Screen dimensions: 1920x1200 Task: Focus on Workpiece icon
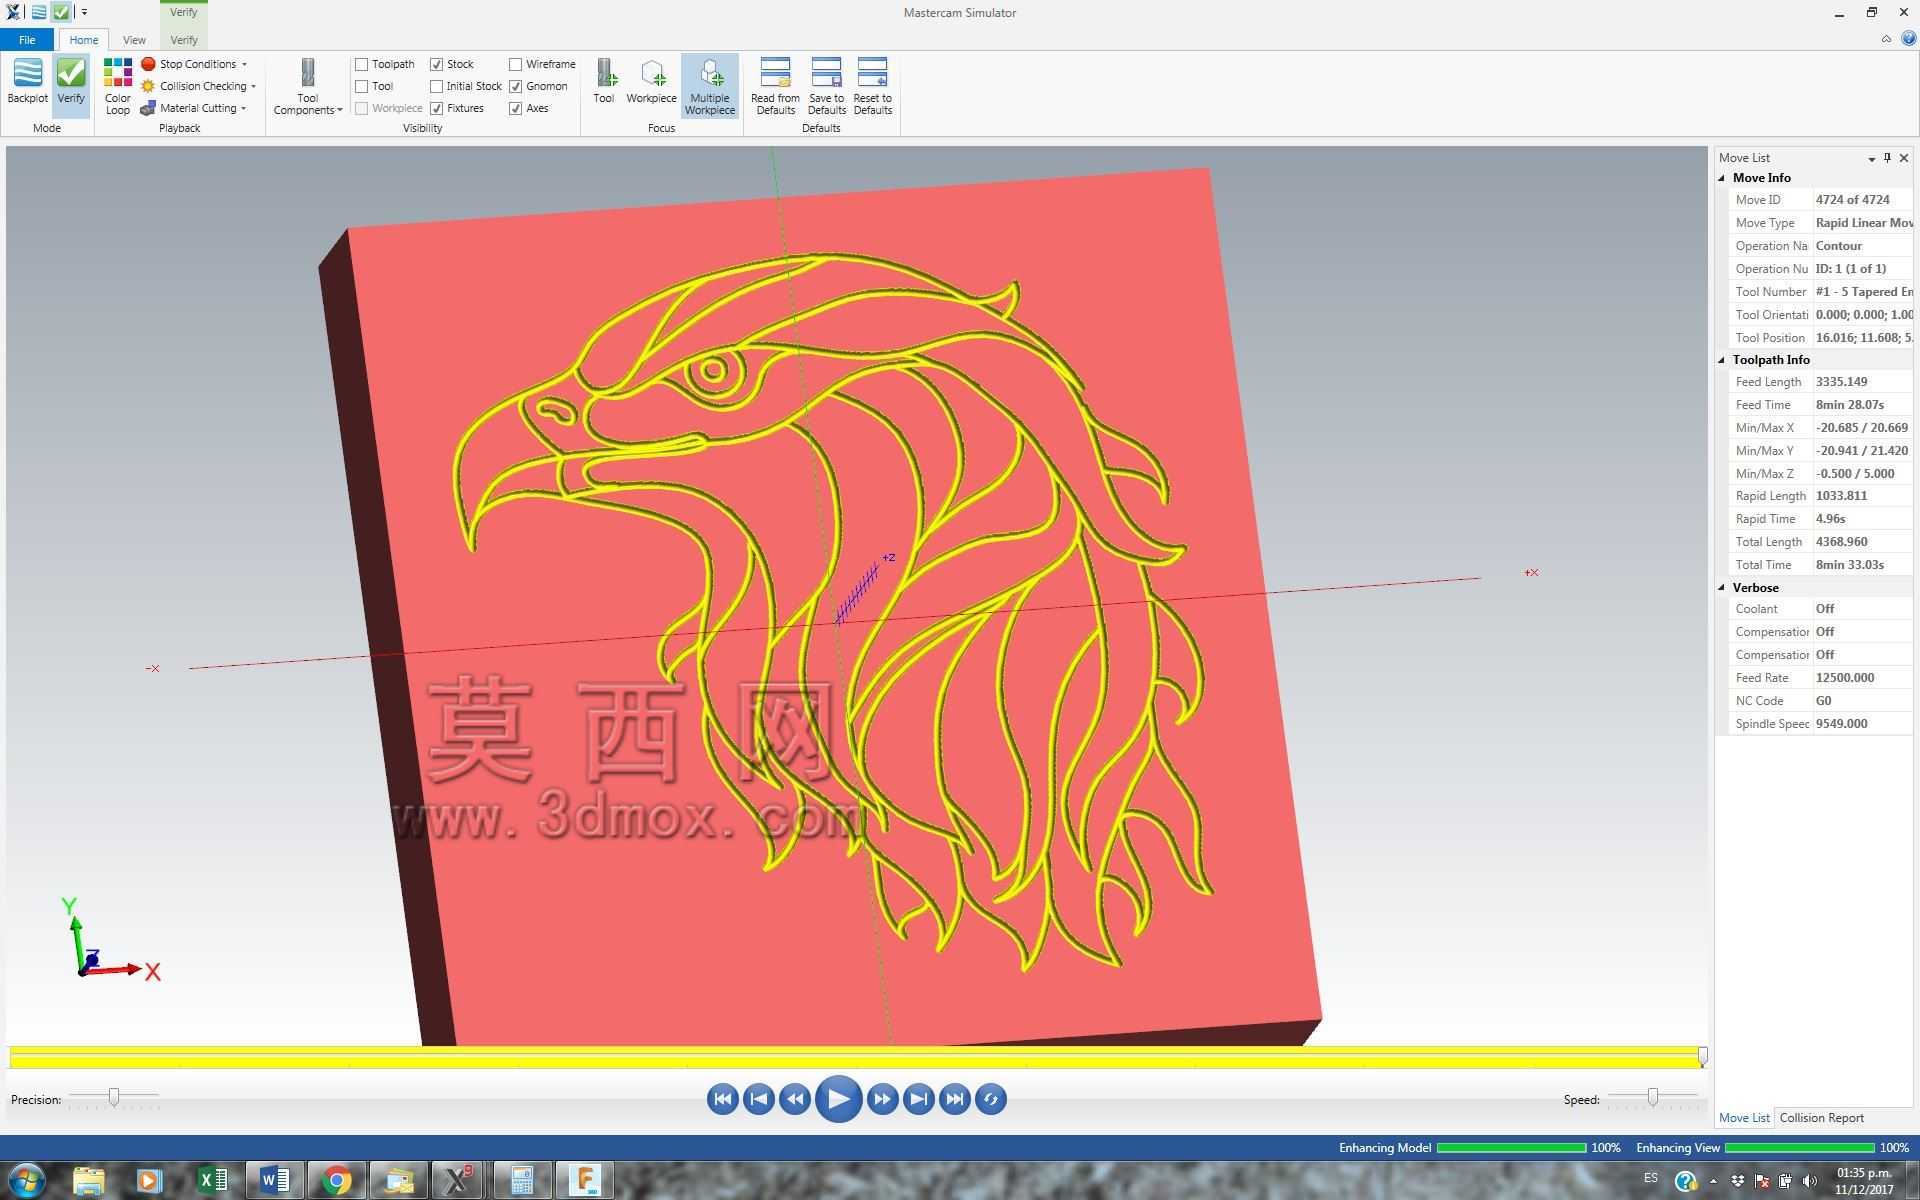tap(651, 81)
